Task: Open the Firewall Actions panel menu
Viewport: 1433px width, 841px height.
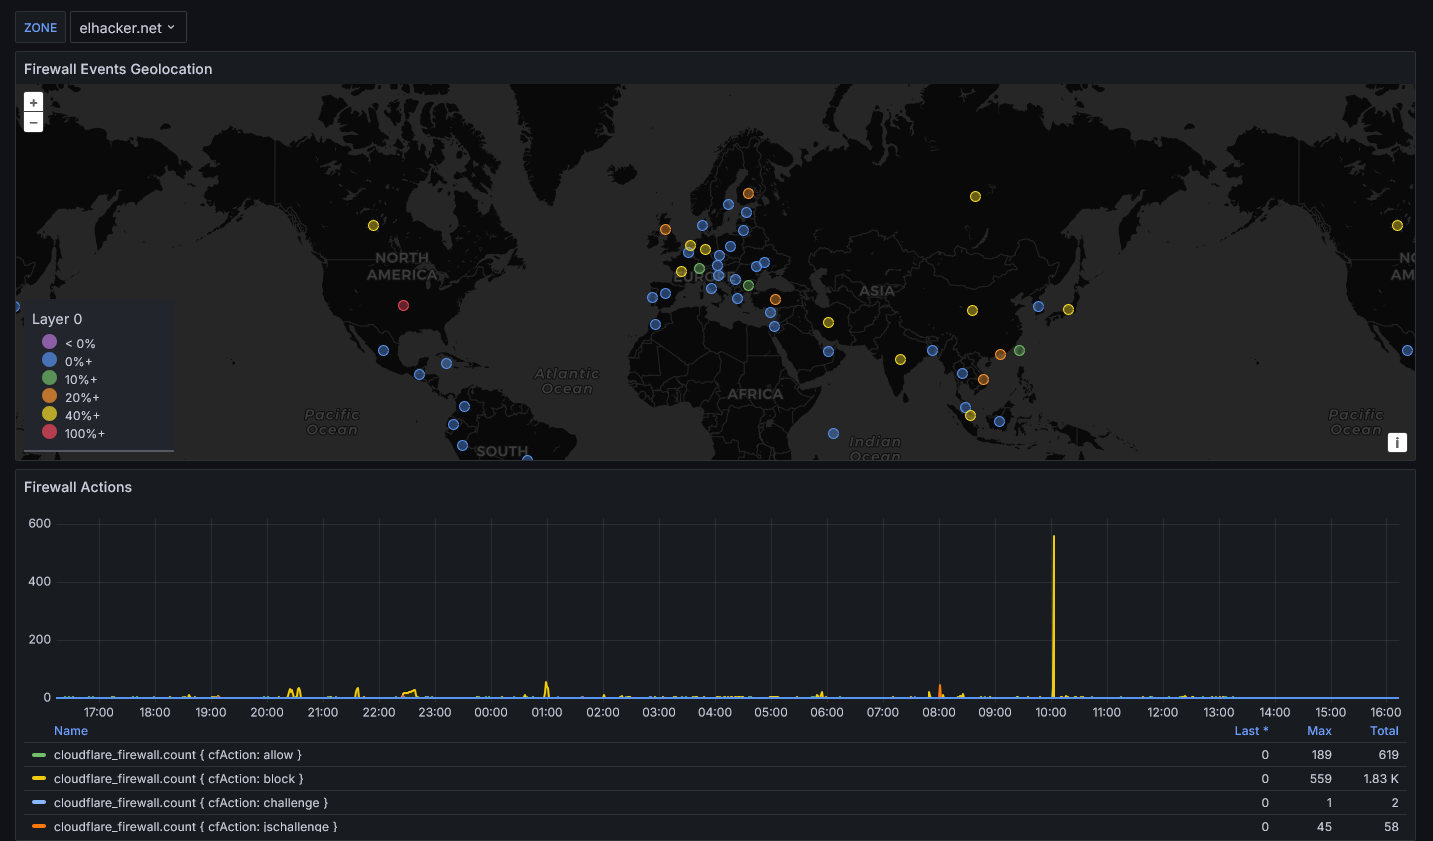Action: coord(78,487)
